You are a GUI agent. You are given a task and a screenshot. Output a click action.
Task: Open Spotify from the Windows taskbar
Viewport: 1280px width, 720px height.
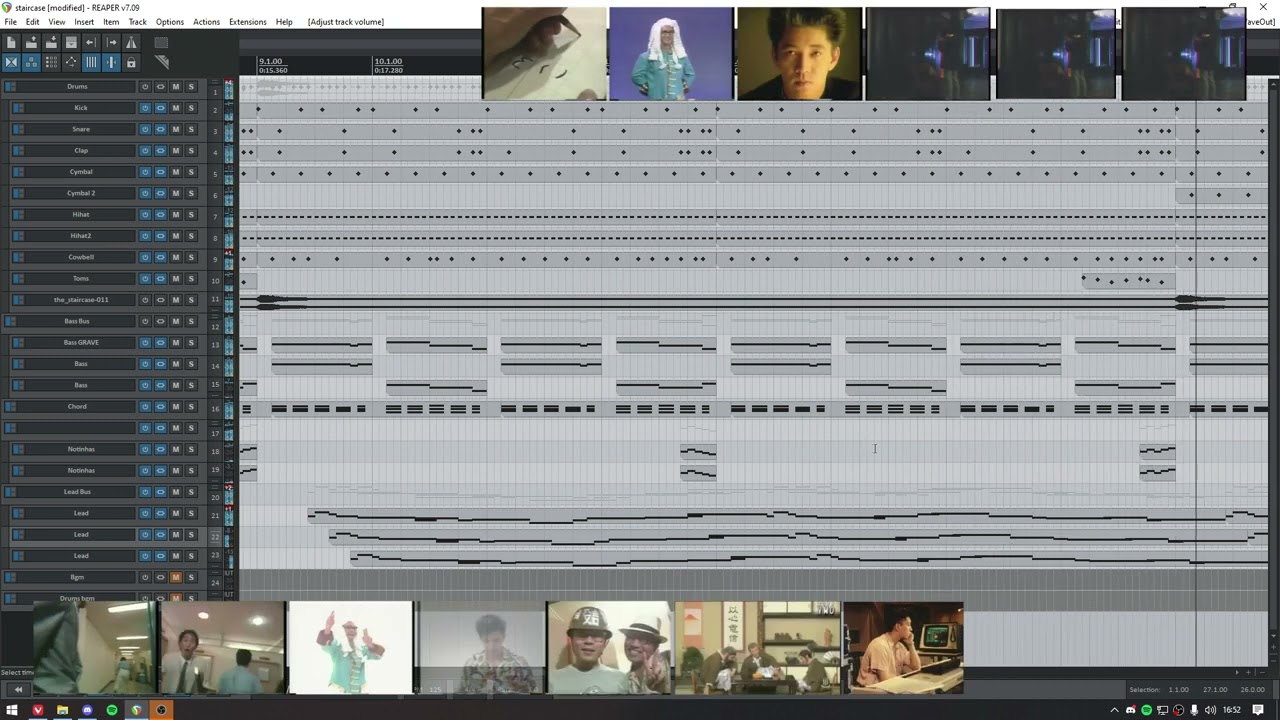[x=111, y=710]
